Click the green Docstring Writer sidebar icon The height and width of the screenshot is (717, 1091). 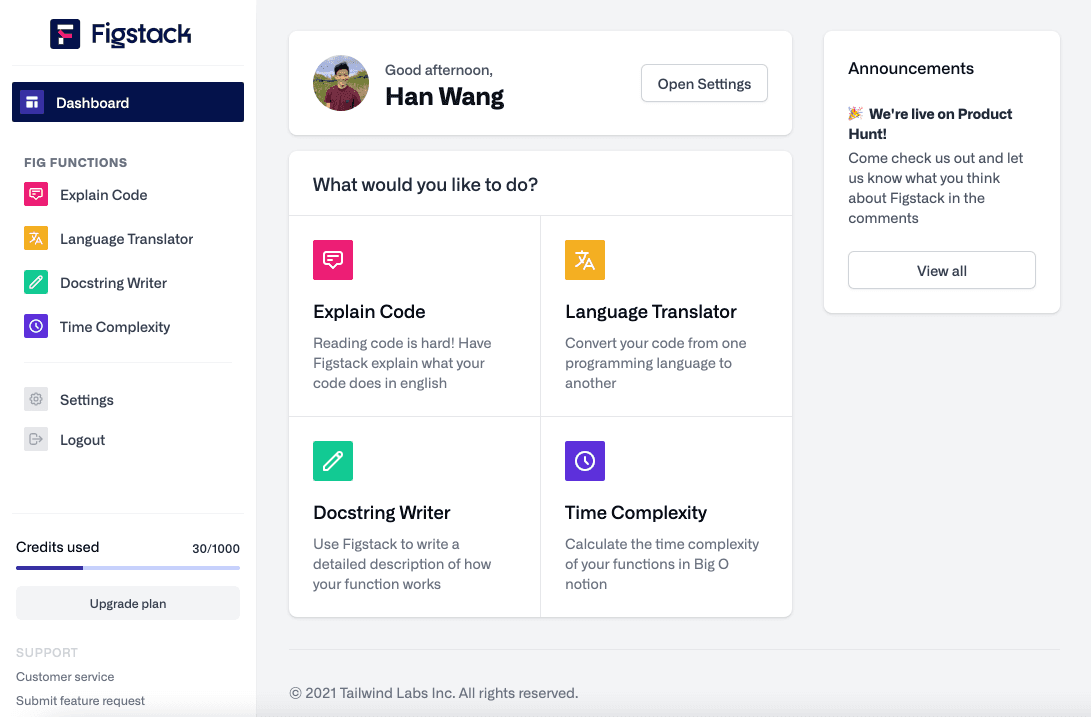(x=36, y=283)
